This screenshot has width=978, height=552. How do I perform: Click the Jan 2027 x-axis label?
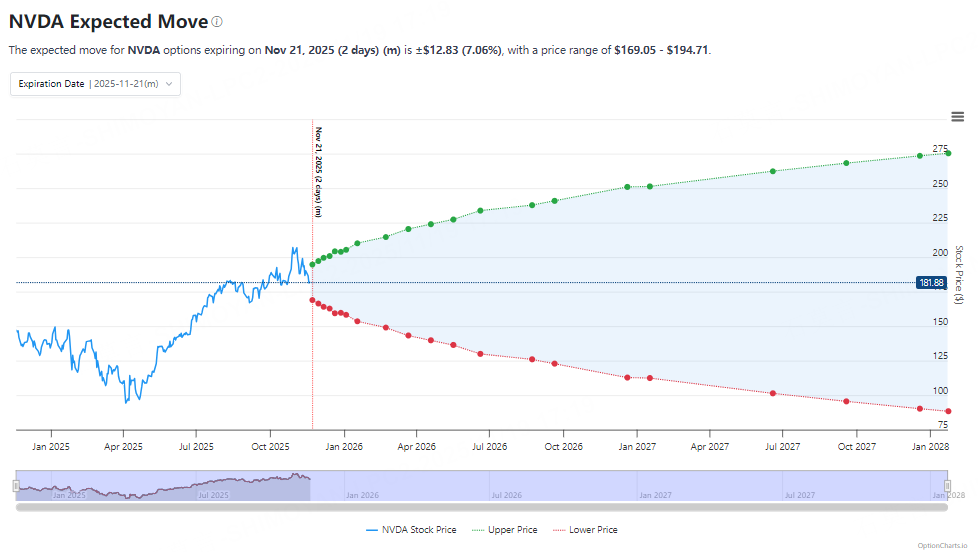(x=637, y=447)
